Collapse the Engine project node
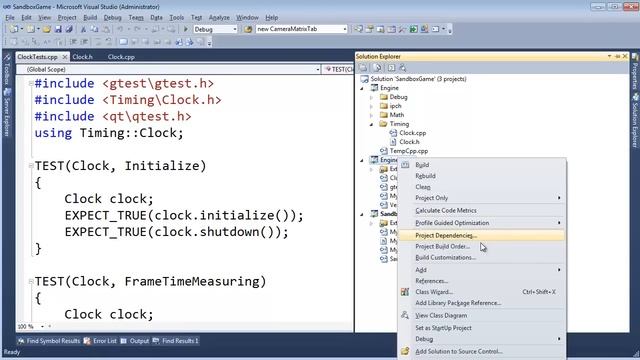The height and width of the screenshot is (360, 640). coord(362,88)
